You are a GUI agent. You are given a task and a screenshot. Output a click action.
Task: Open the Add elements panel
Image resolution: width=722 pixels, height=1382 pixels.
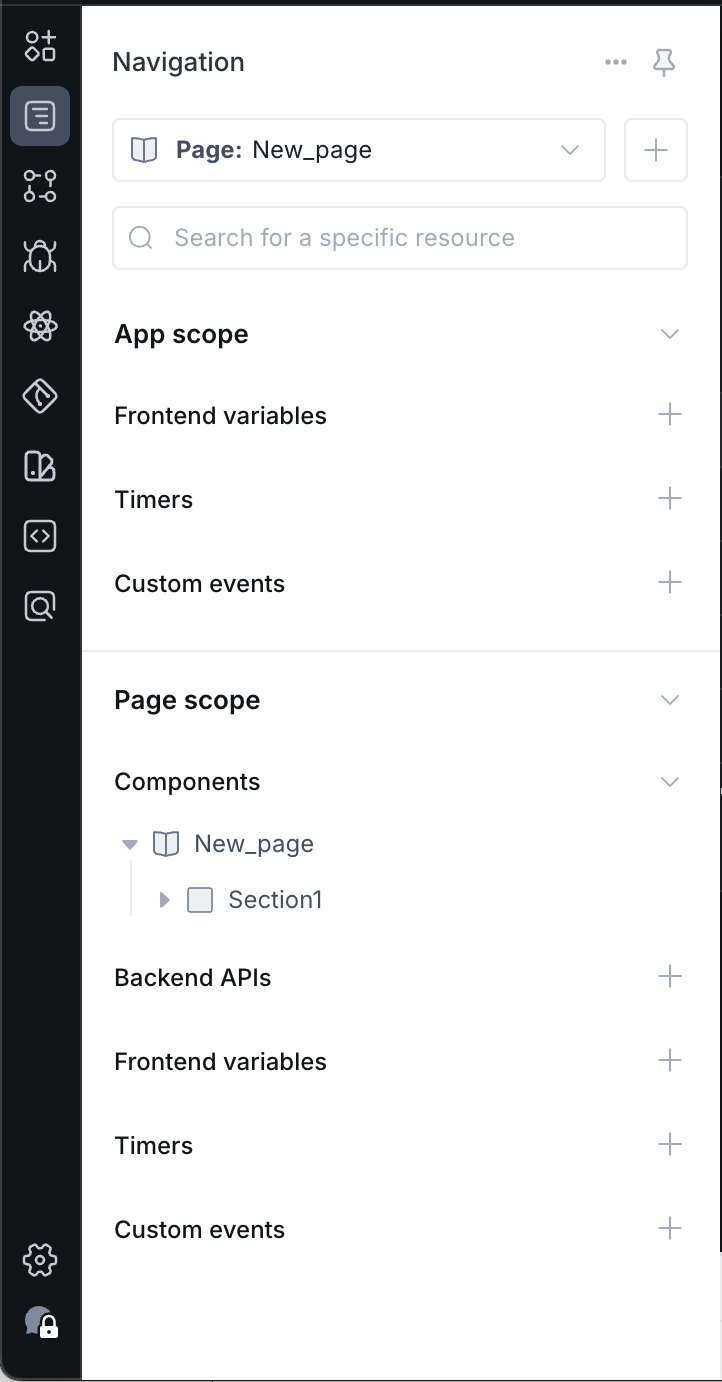pos(40,46)
